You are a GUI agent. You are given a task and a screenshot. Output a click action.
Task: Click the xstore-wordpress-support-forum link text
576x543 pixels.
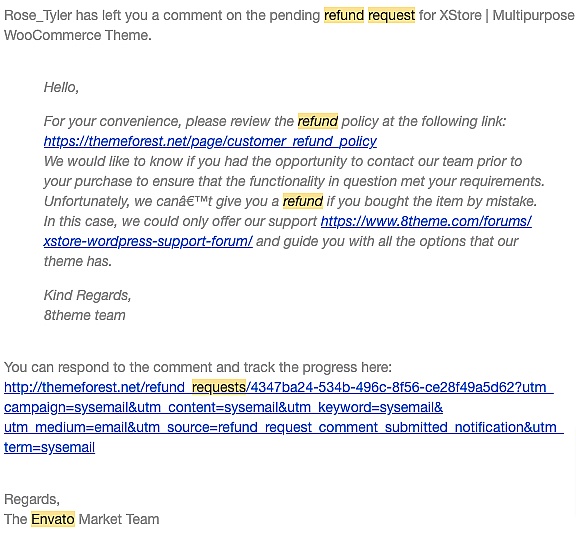click(x=148, y=241)
